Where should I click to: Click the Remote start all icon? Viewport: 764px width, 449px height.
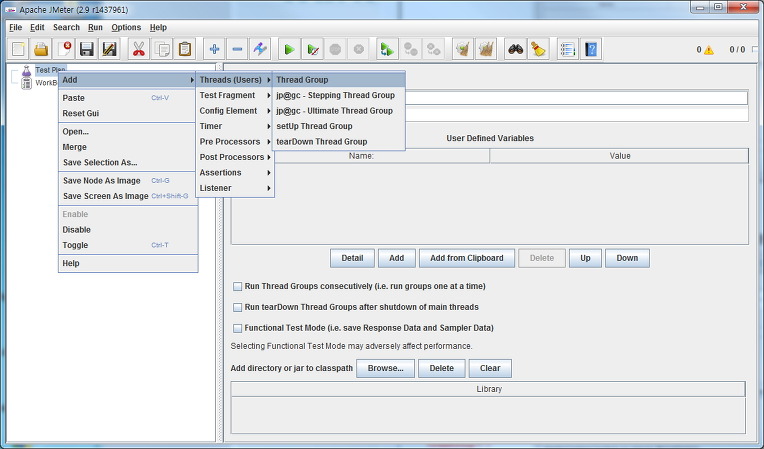pyautogui.click(x=387, y=49)
